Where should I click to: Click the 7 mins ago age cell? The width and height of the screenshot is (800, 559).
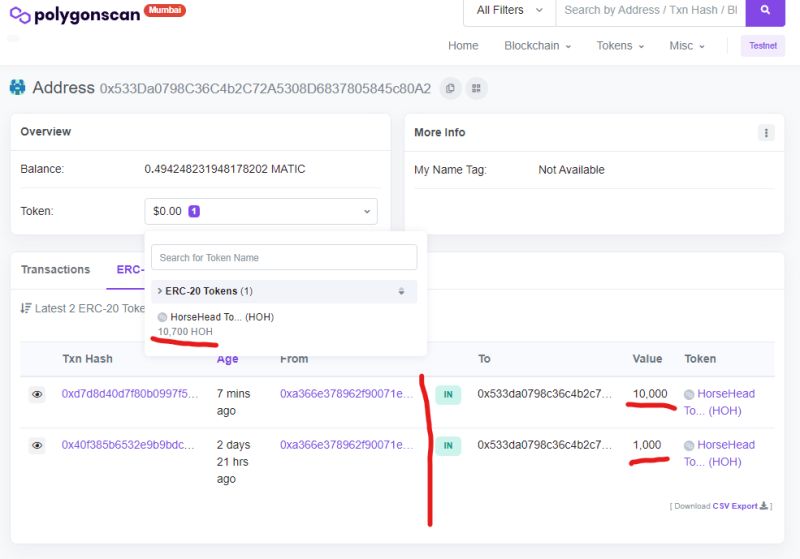point(233,402)
